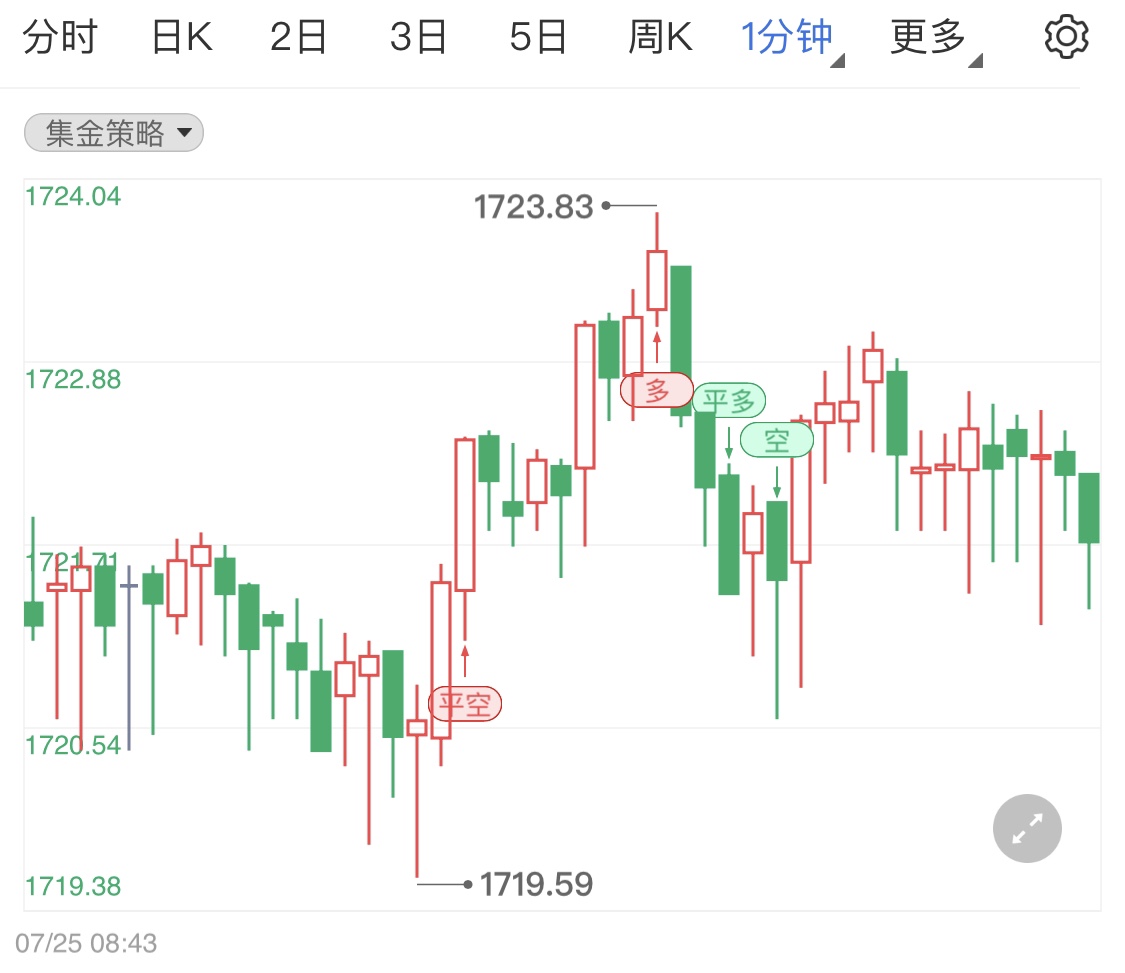Image resolution: width=1125 pixels, height=973 pixels.
Task: Click the green 平多 signal marker
Action: pos(728,401)
